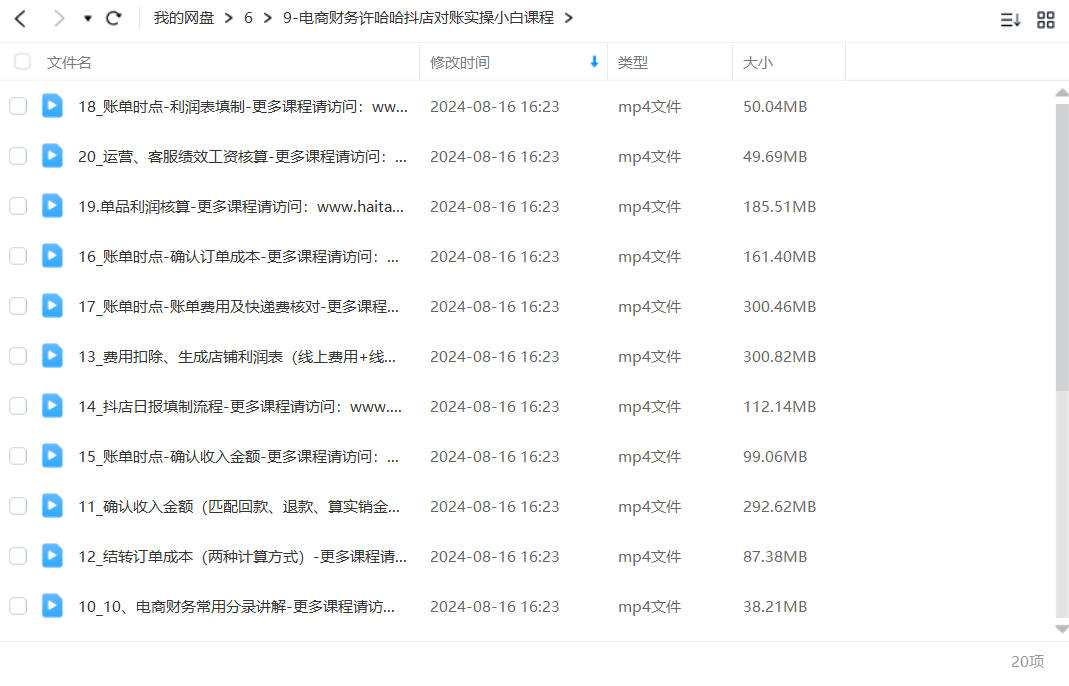Check the box for 10_10、电商财务常用分录讲解
The height and width of the screenshot is (686, 1069).
coord(18,606)
